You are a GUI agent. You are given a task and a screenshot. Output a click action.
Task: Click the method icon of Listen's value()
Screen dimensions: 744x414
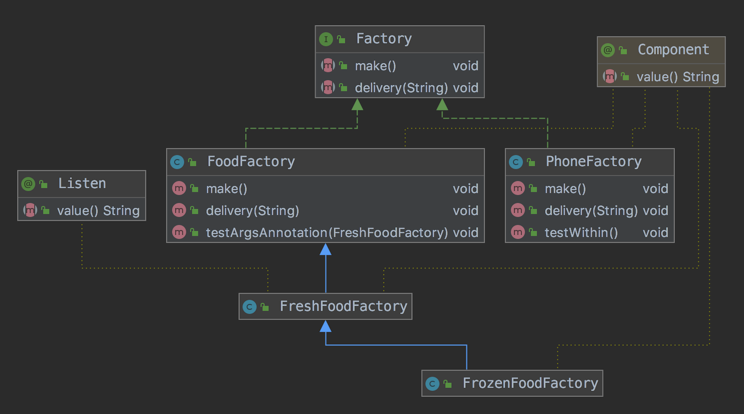pyautogui.click(x=29, y=211)
